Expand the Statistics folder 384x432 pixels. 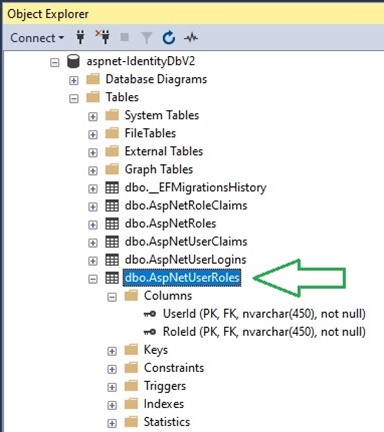[112, 423]
